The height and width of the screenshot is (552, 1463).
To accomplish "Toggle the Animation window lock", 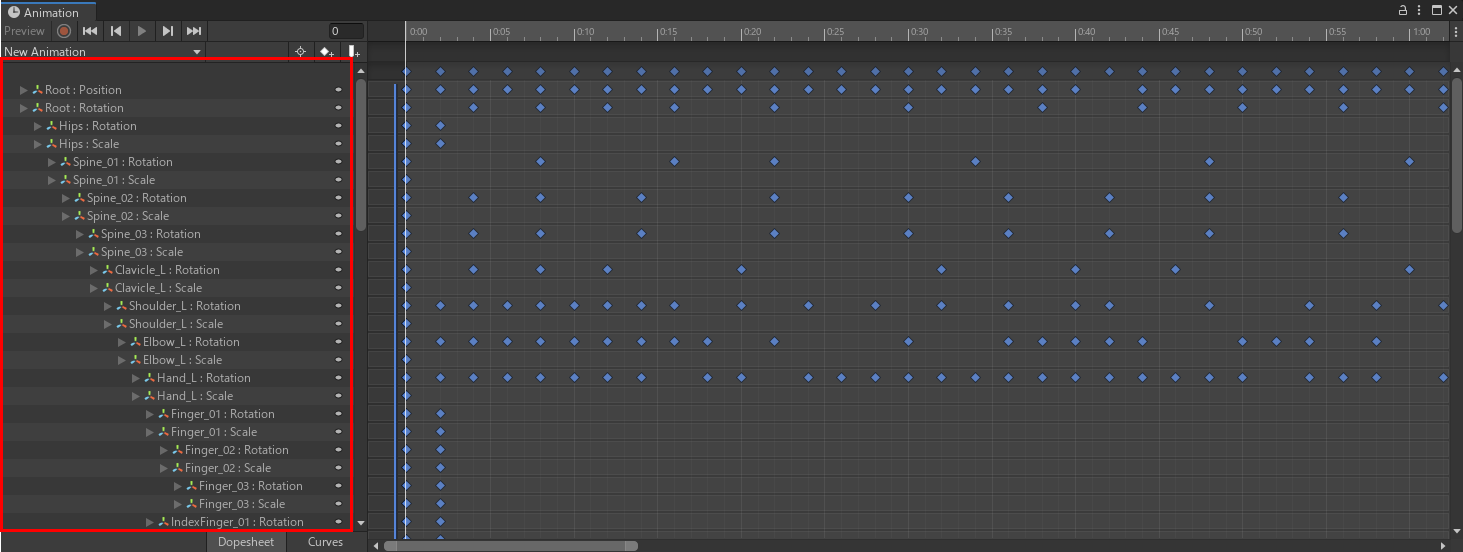I will tap(1403, 10).
